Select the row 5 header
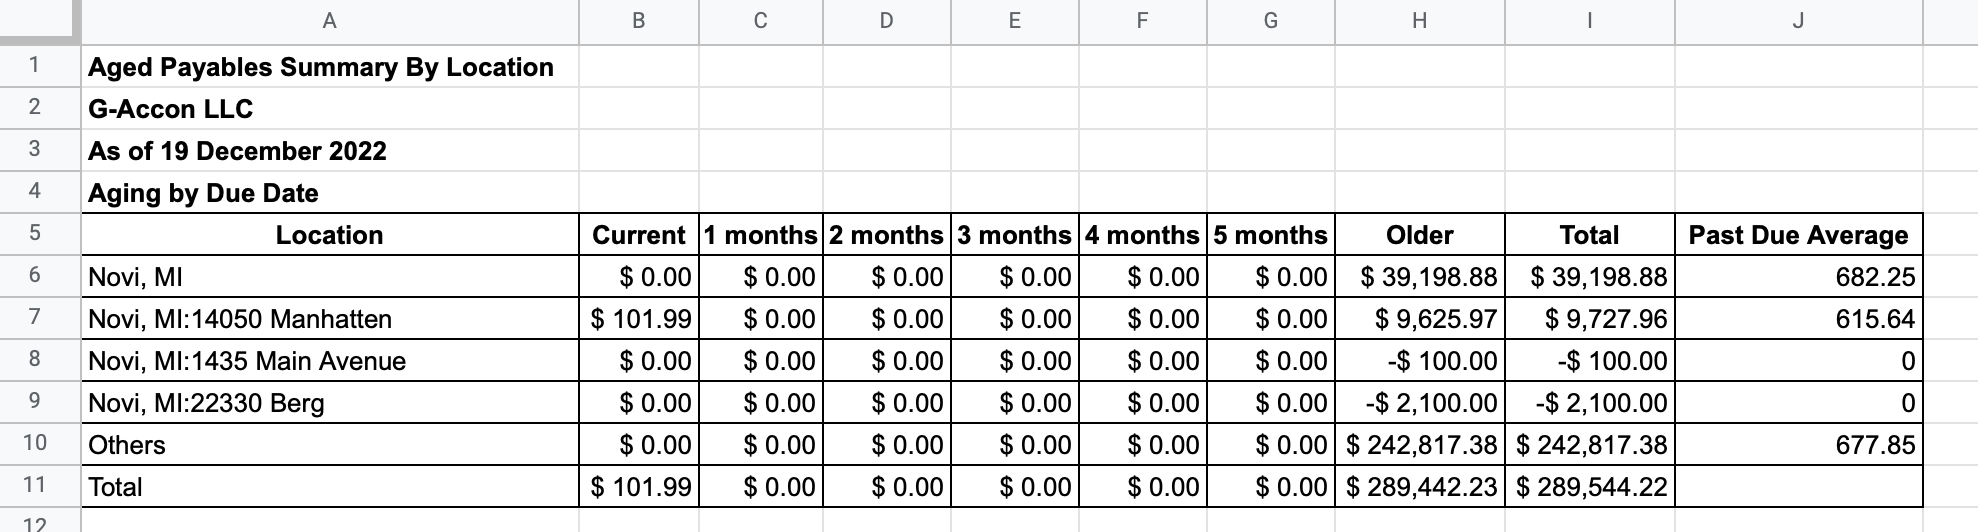The width and height of the screenshot is (1978, 532). click(x=35, y=234)
